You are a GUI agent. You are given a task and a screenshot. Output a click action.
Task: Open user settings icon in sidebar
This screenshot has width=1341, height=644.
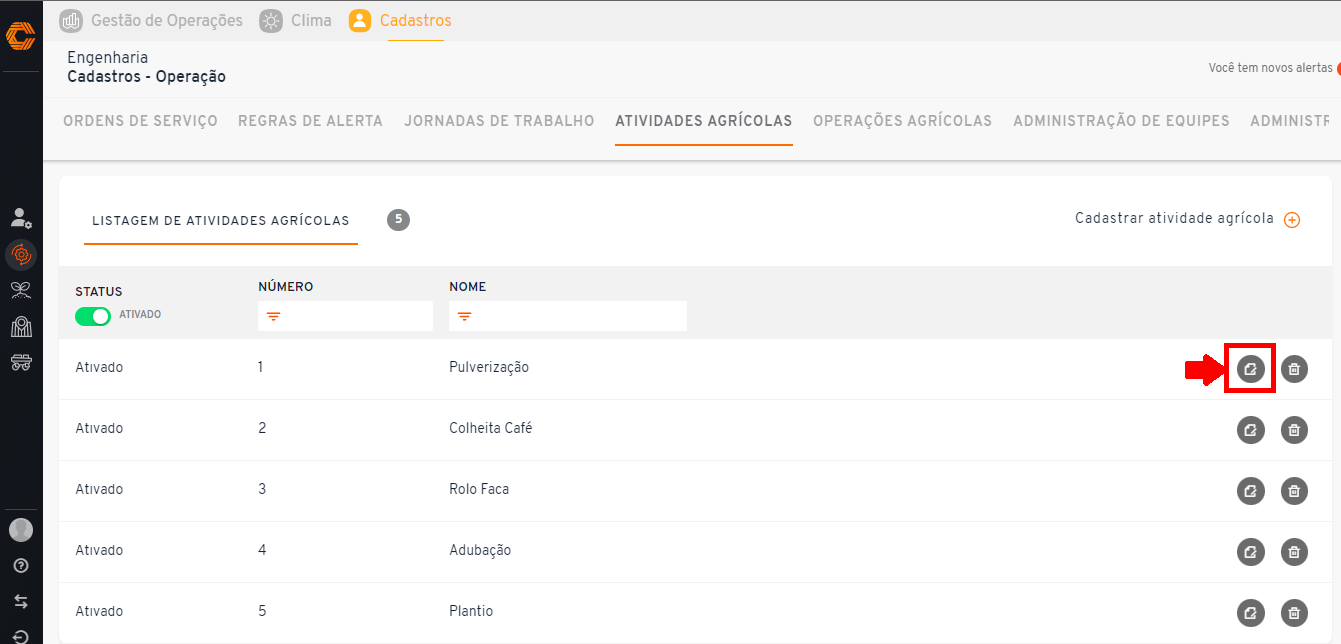point(21,217)
